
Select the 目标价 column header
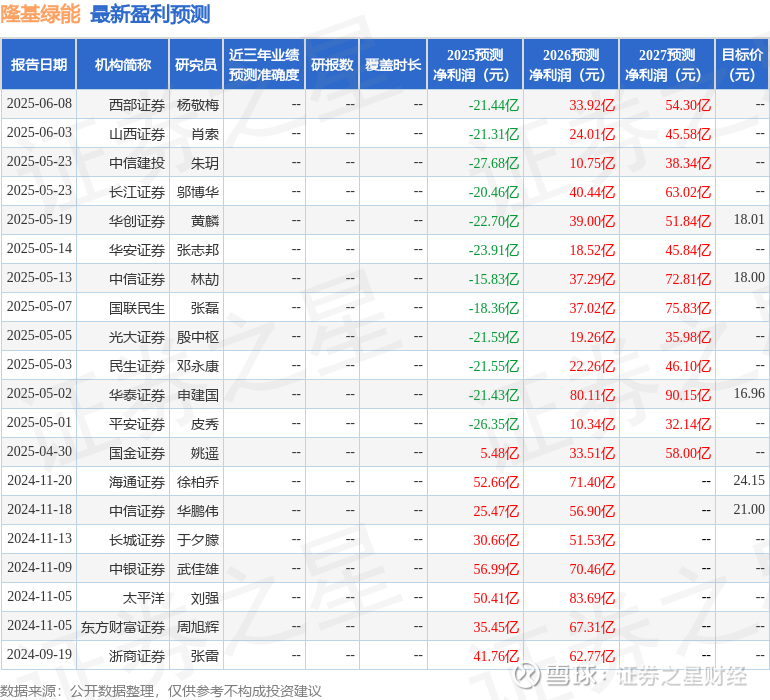tap(742, 64)
